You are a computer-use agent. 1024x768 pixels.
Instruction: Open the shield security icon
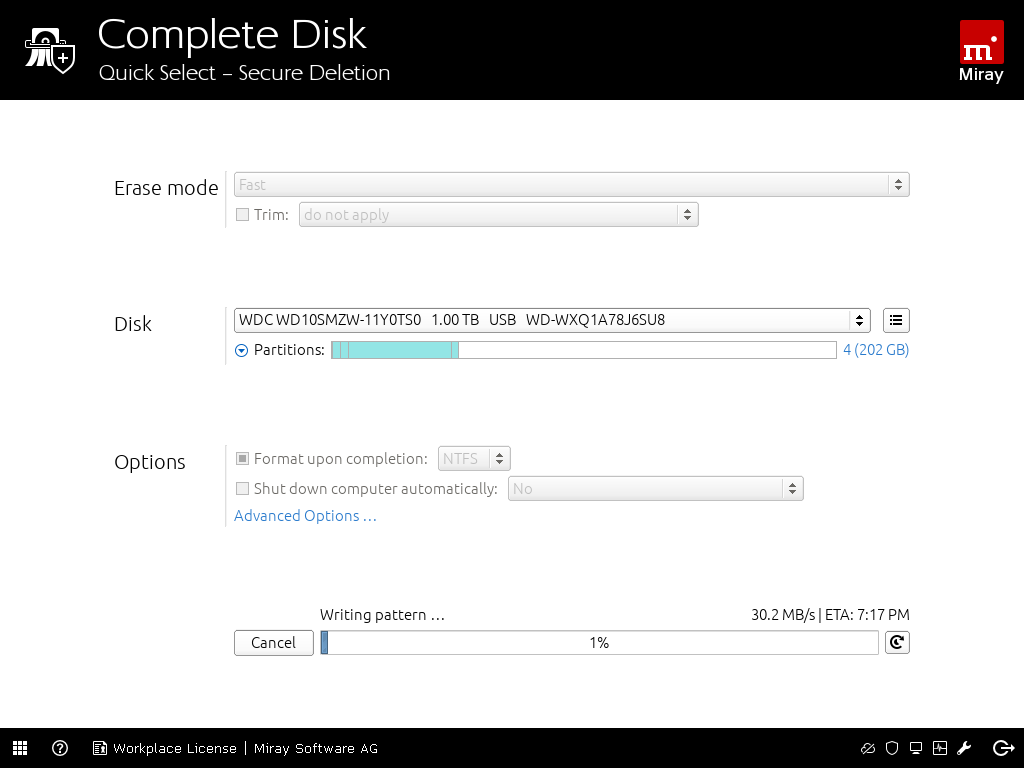(892, 748)
